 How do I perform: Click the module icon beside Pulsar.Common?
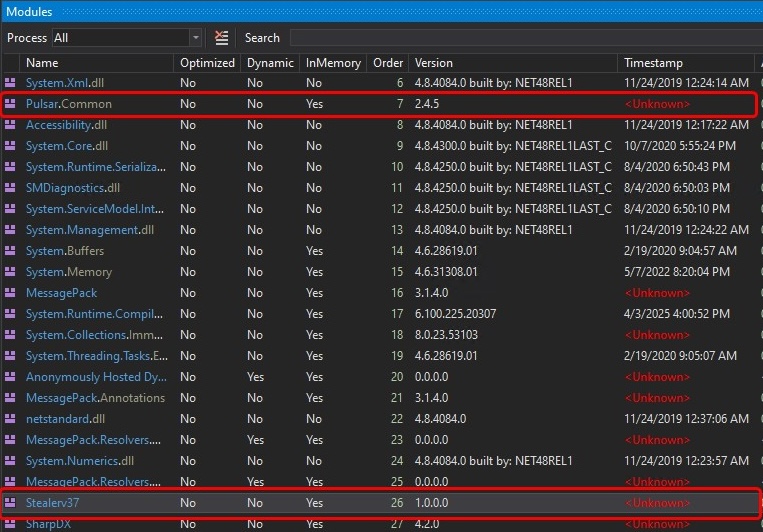tap(10, 104)
